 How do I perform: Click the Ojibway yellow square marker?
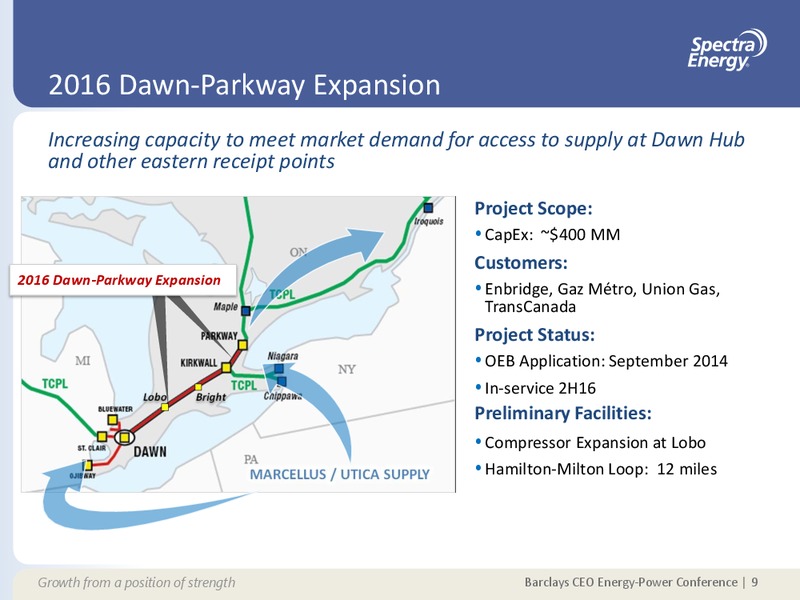point(88,465)
